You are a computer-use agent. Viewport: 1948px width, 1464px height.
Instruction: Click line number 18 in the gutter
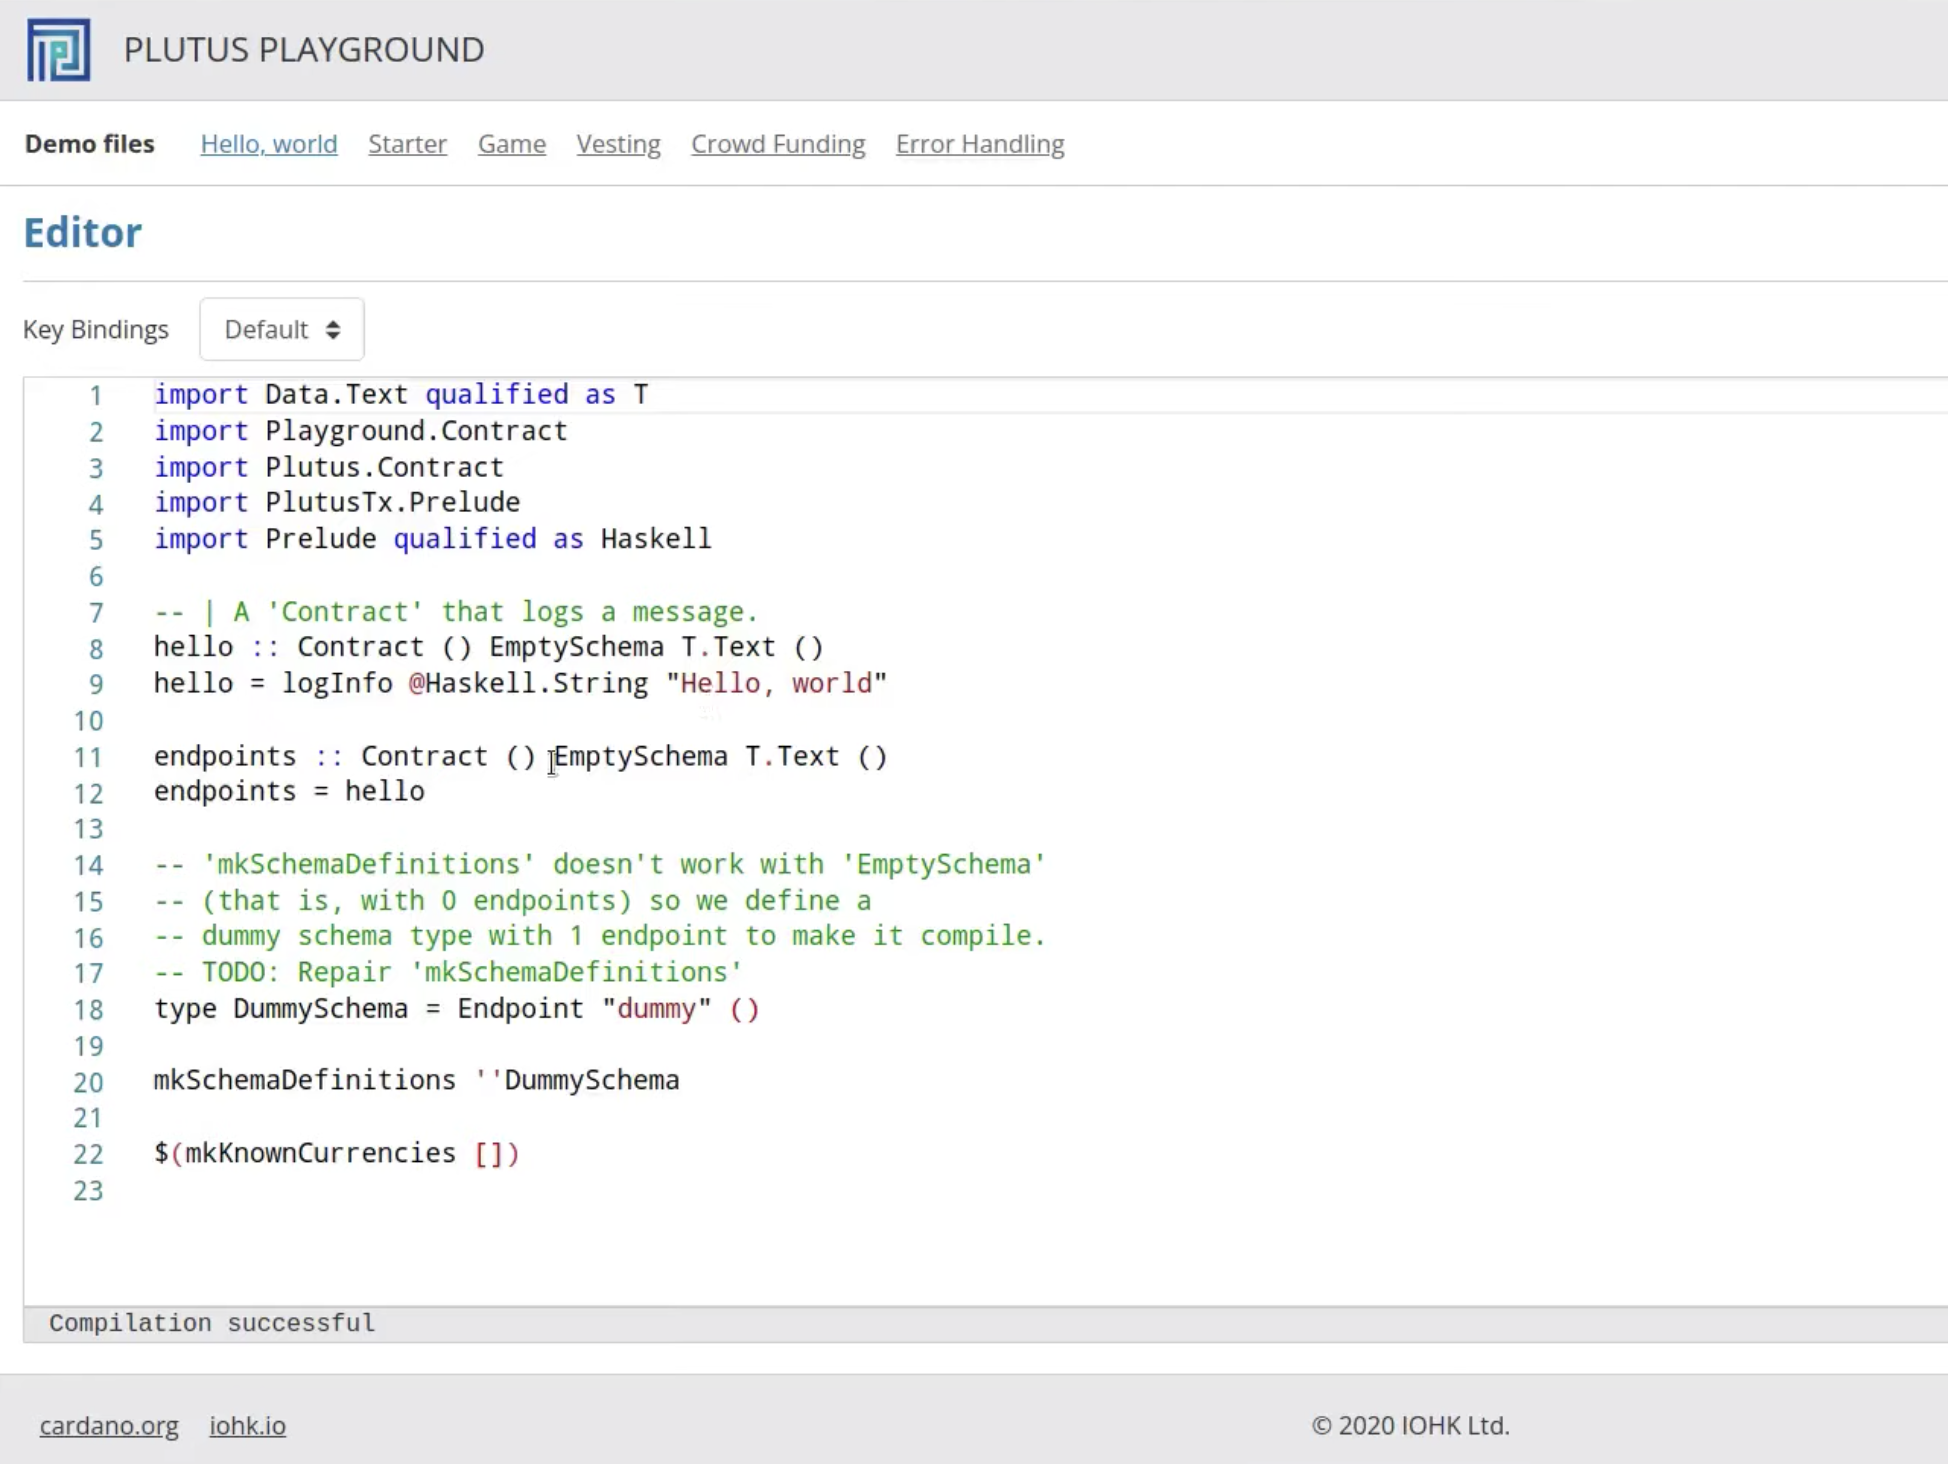tap(88, 1009)
